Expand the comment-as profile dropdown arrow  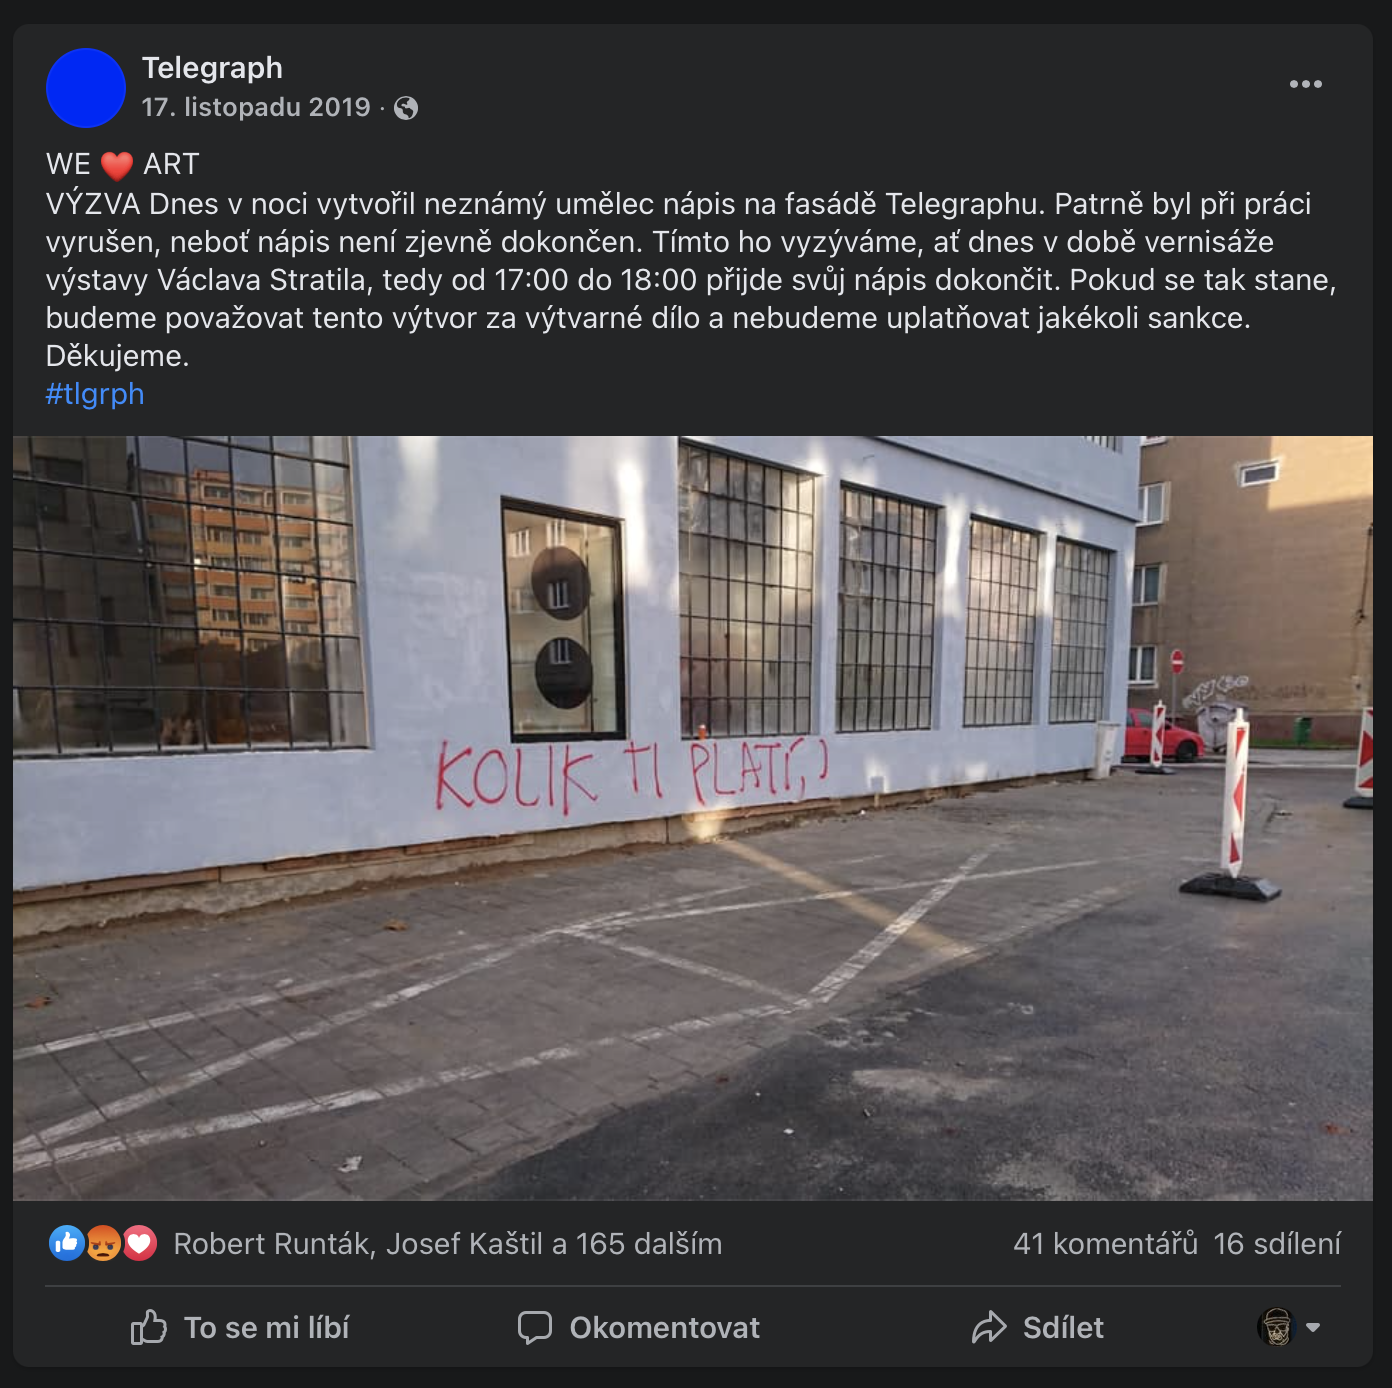pos(1313,1328)
